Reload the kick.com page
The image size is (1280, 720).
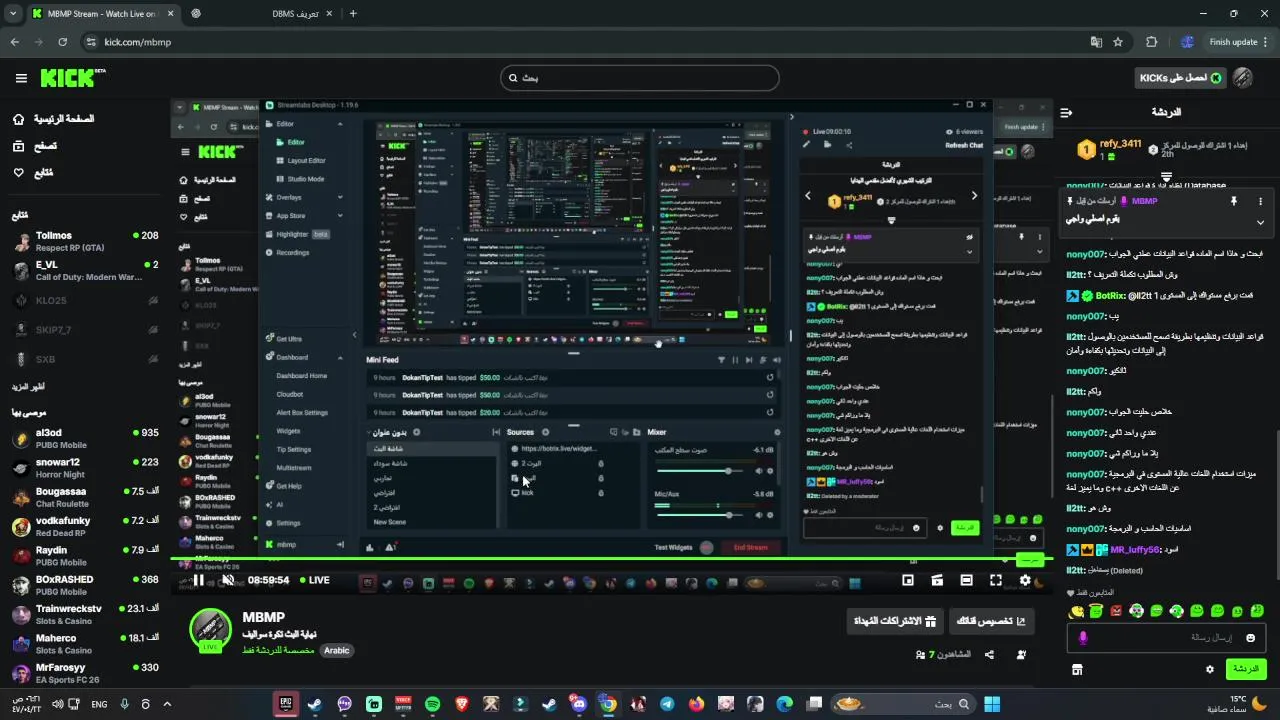click(x=62, y=42)
